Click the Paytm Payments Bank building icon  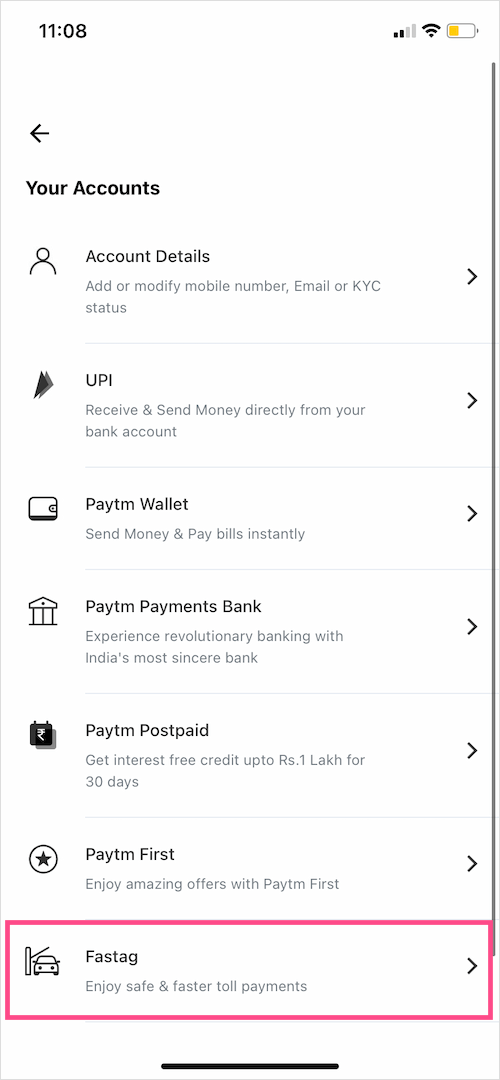pos(43,611)
